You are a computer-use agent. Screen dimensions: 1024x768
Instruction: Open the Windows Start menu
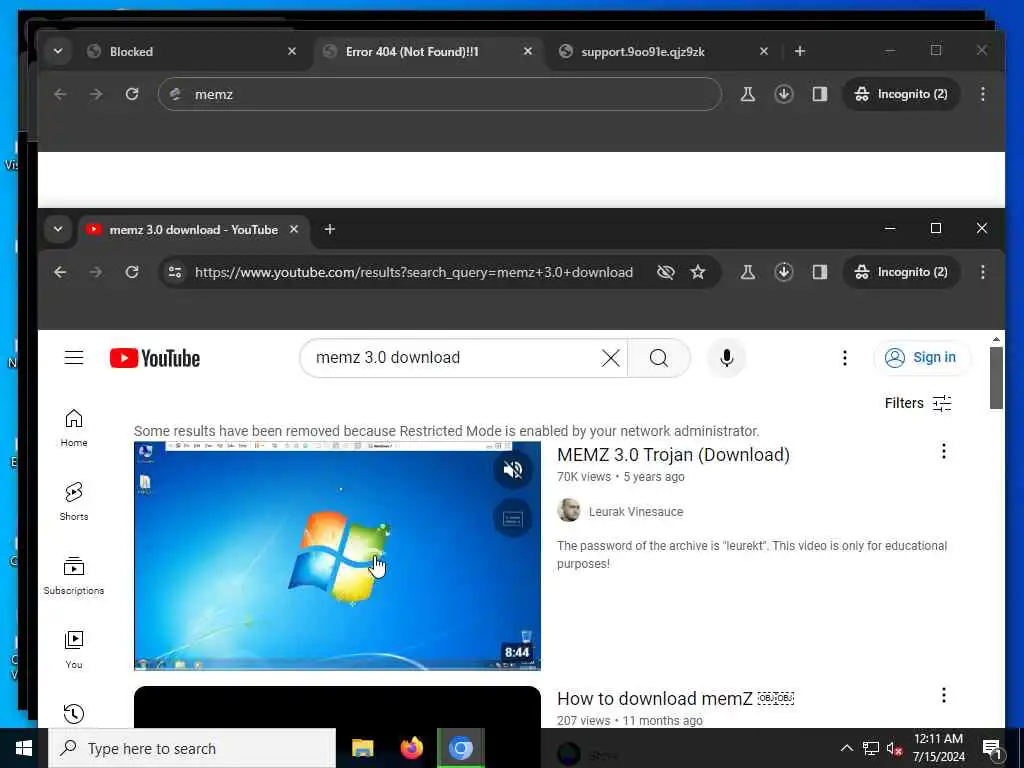24,748
